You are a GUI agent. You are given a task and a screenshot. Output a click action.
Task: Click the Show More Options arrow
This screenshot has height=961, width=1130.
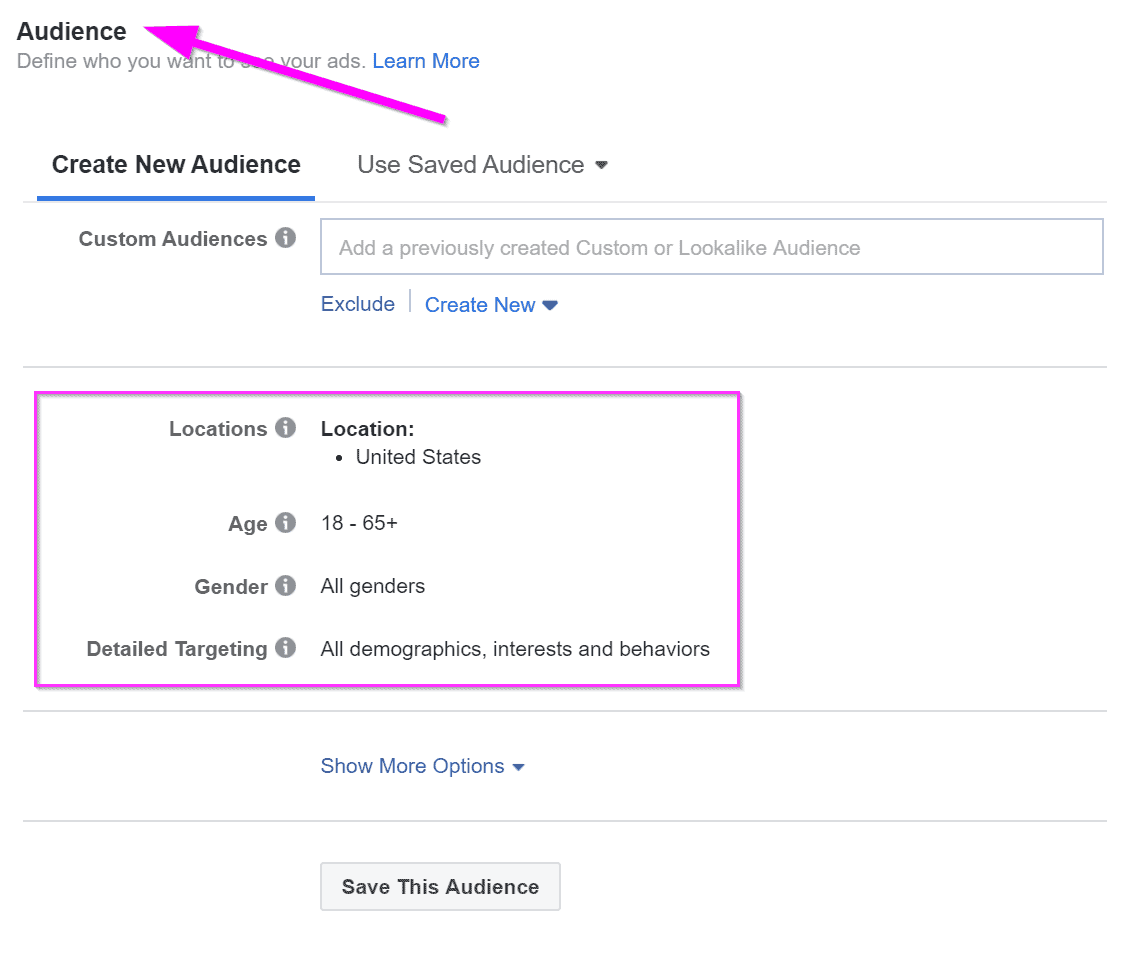click(519, 766)
